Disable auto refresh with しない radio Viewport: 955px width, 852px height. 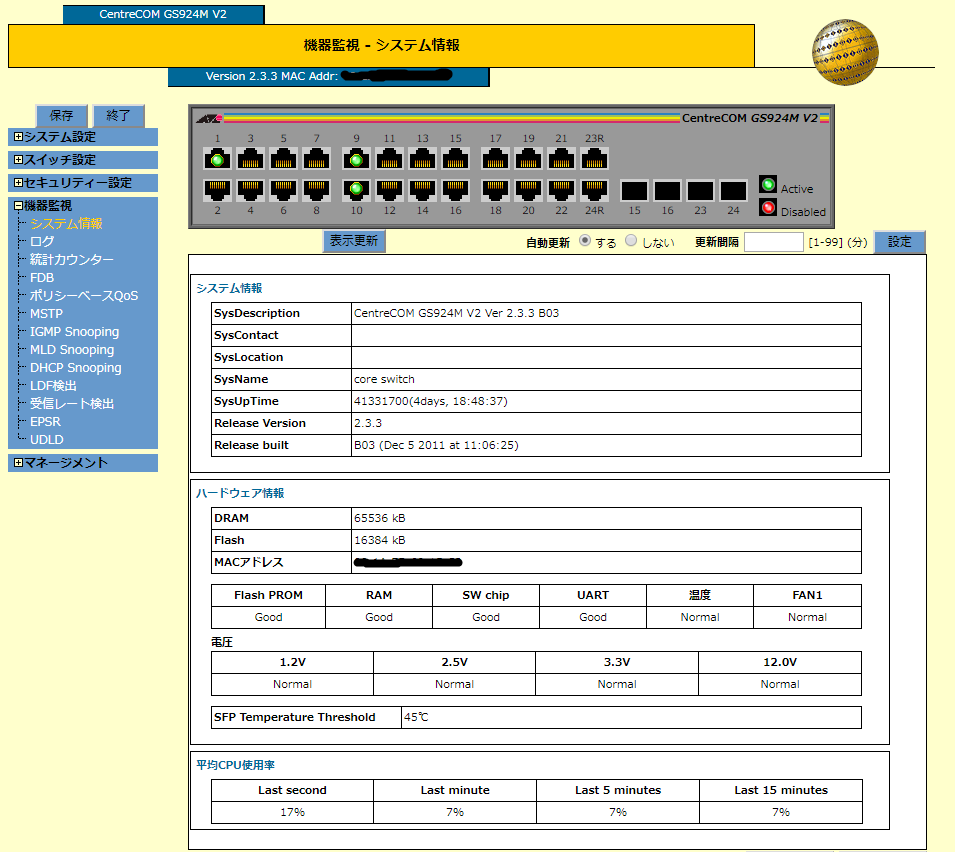point(631,241)
